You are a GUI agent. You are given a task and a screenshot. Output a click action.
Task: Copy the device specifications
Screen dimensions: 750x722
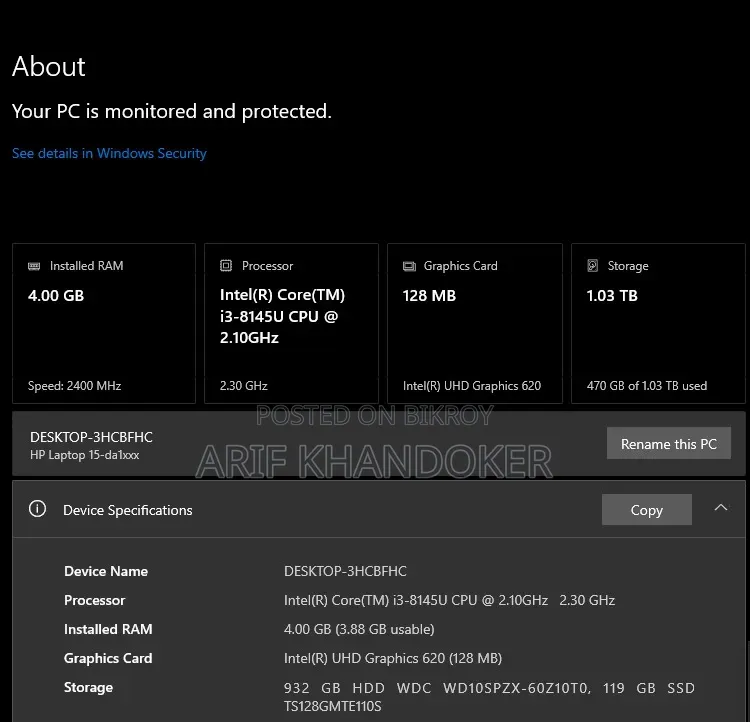(x=647, y=510)
